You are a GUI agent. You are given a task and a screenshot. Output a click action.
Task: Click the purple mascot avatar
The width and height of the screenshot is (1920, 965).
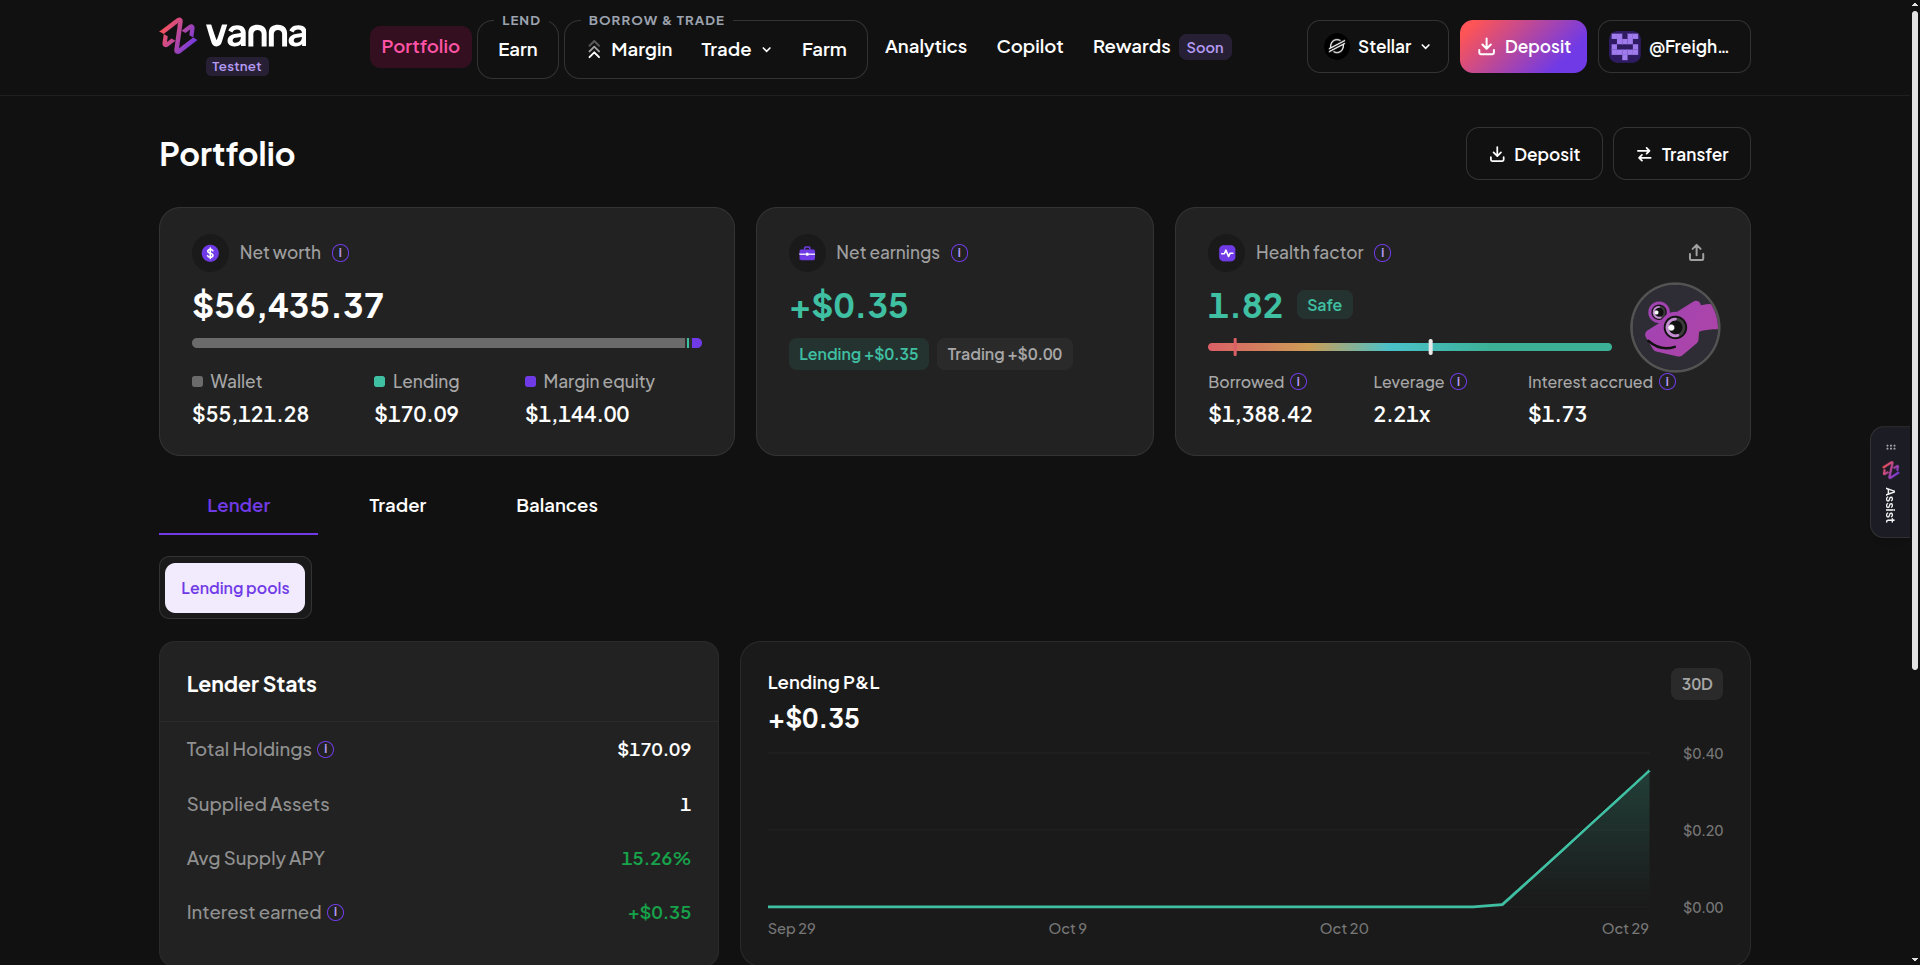1675,328
